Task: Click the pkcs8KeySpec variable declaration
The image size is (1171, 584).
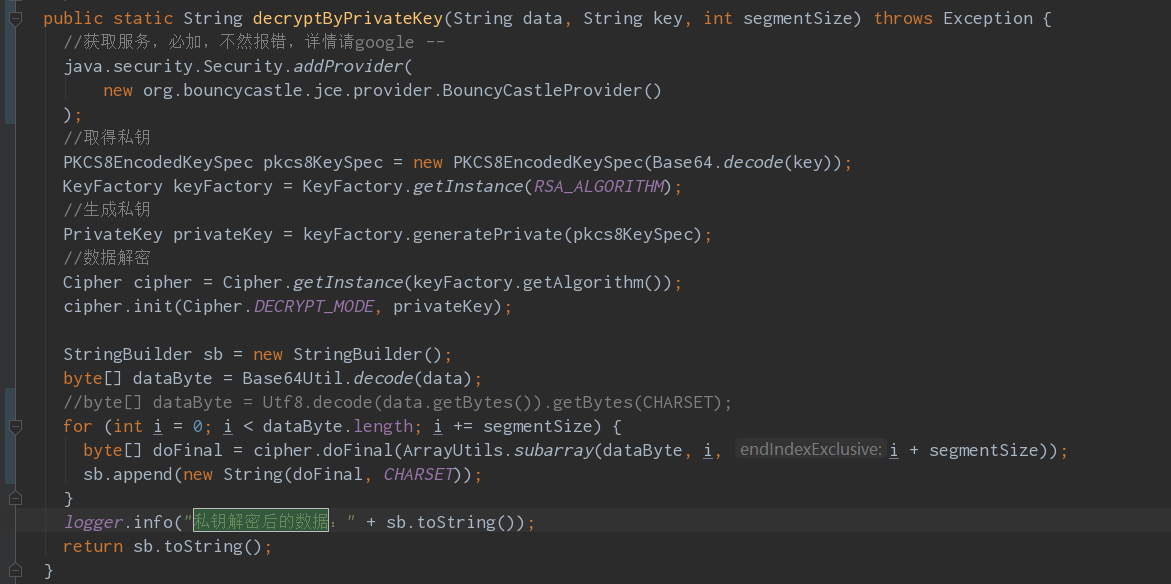Action: coord(323,162)
